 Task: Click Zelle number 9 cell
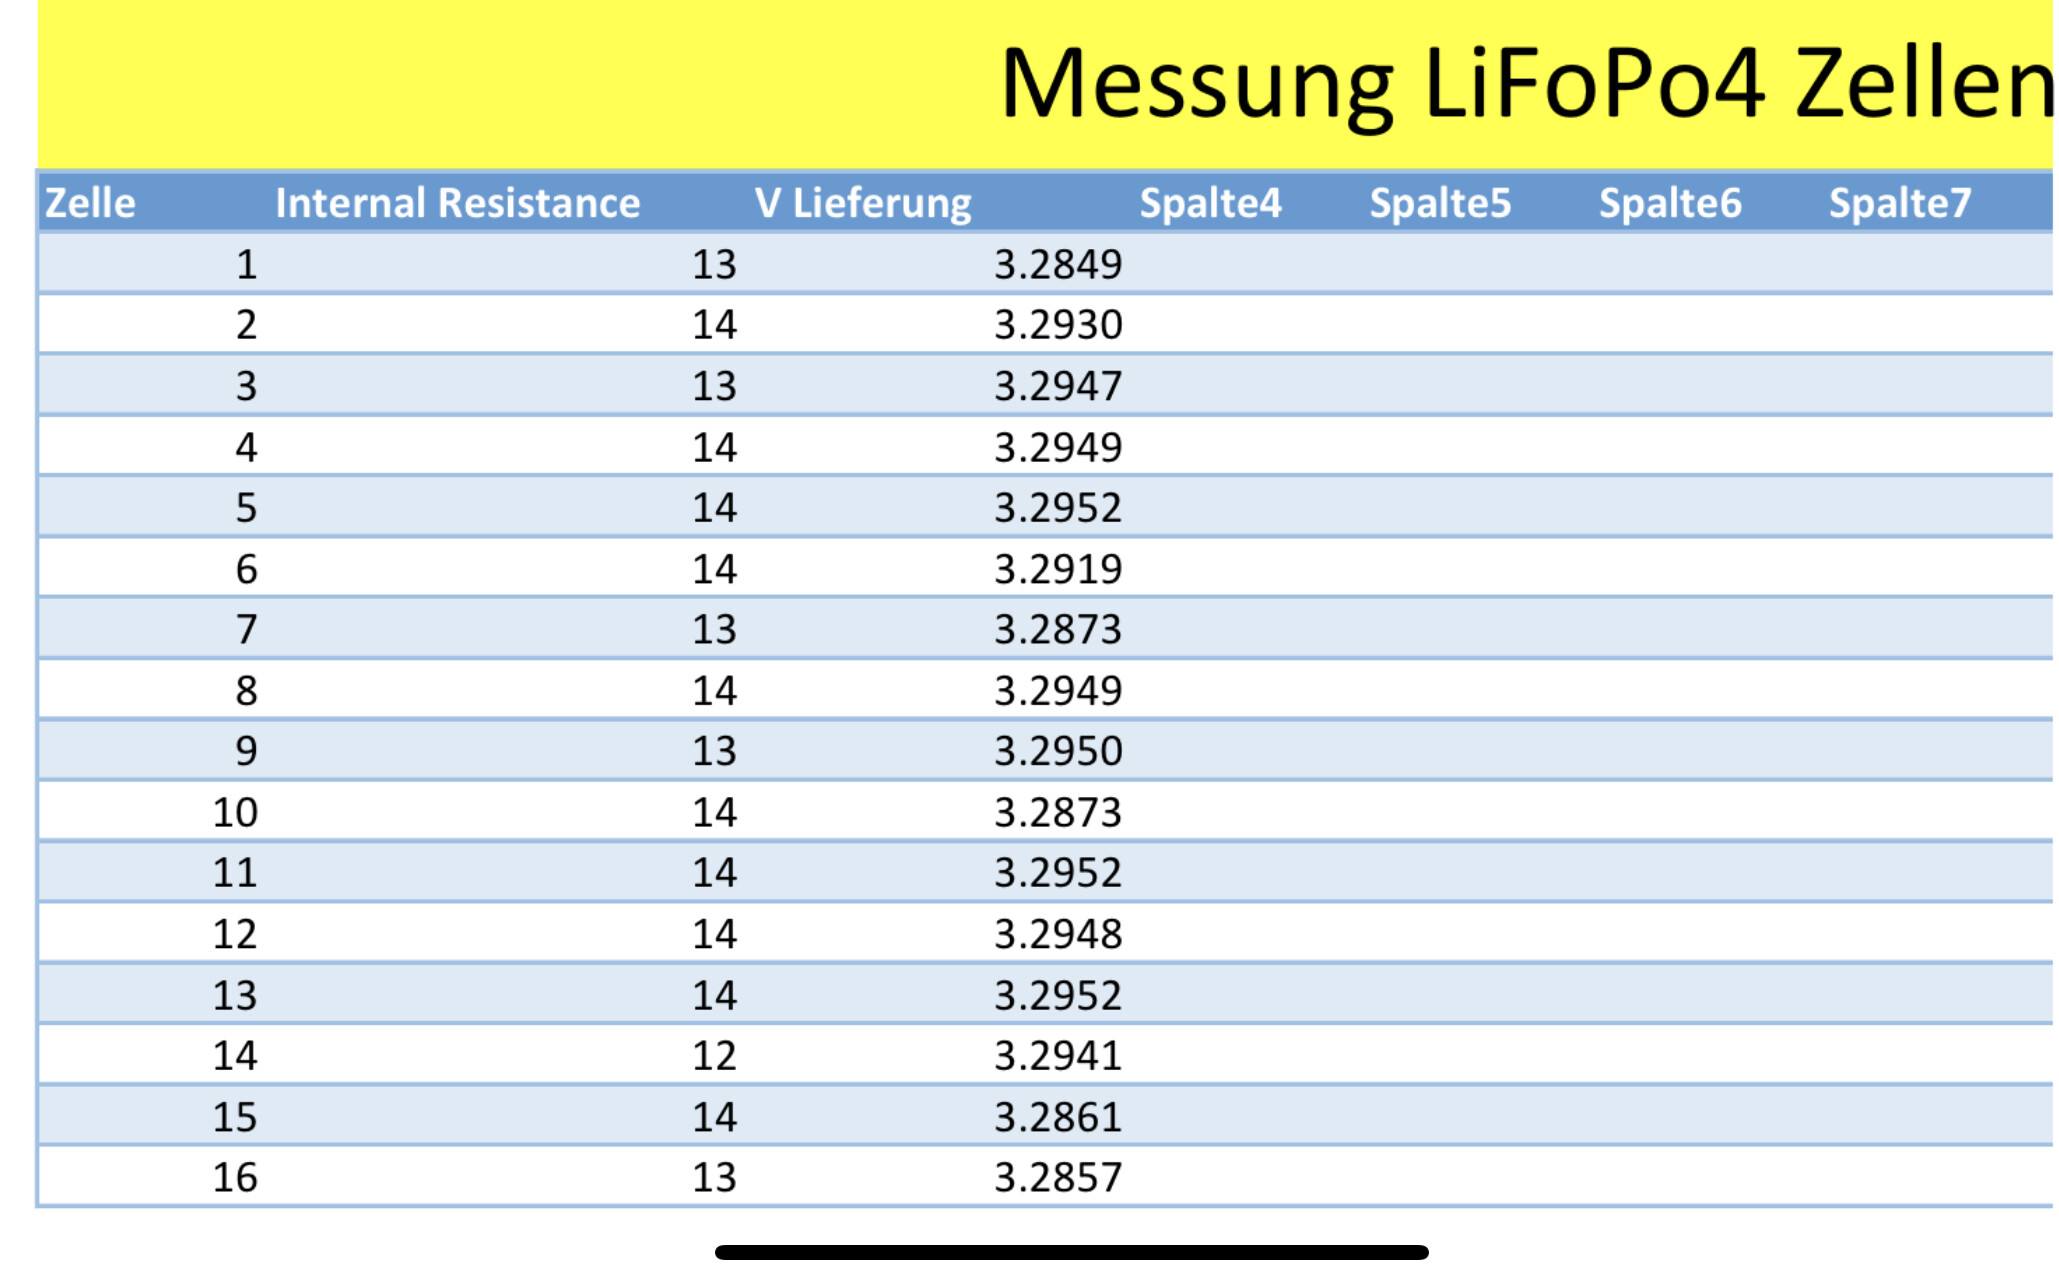(247, 751)
